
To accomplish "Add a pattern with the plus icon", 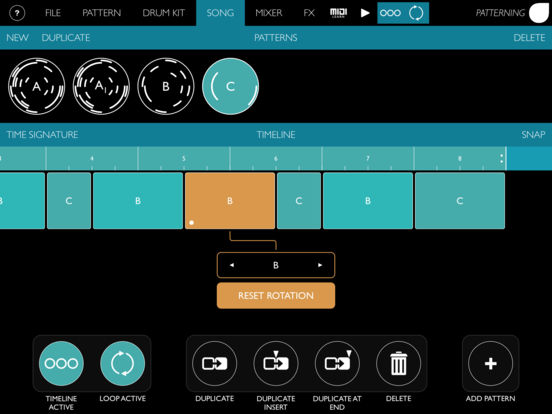I will click(490, 363).
